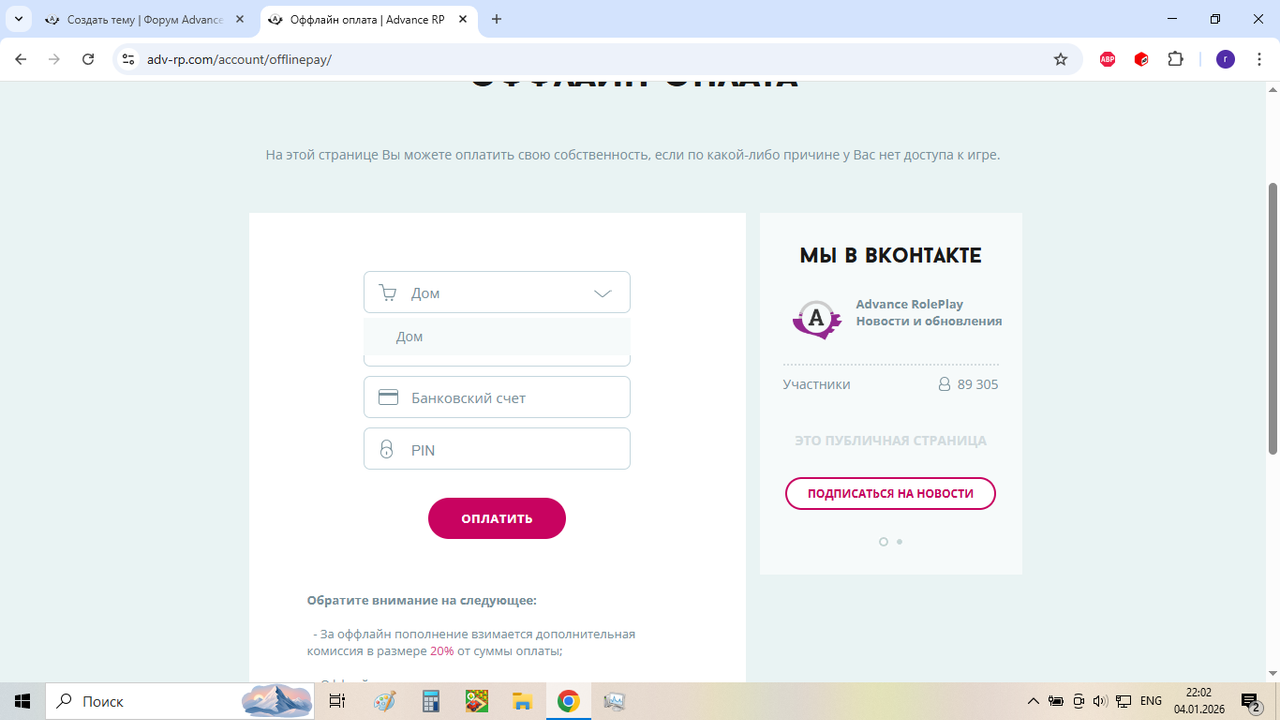The image size is (1280, 720).
Task: Click the ОПЛАТИТЬ button
Action: (497, 518)
